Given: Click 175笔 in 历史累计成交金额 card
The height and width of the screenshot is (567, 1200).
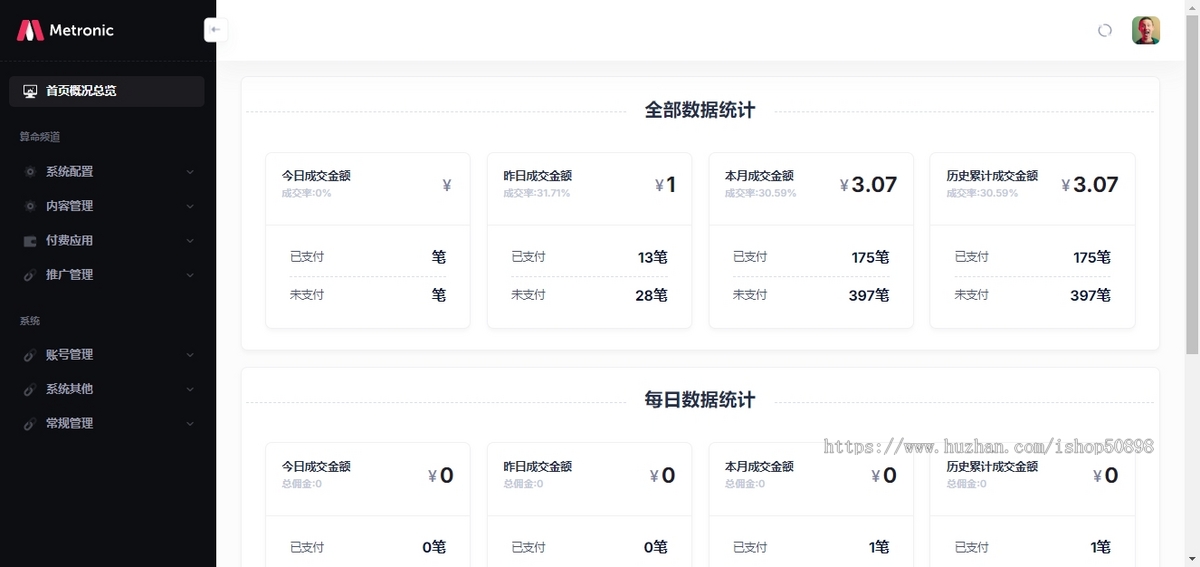Looking at the screenshot, I should pos(1092,257).
